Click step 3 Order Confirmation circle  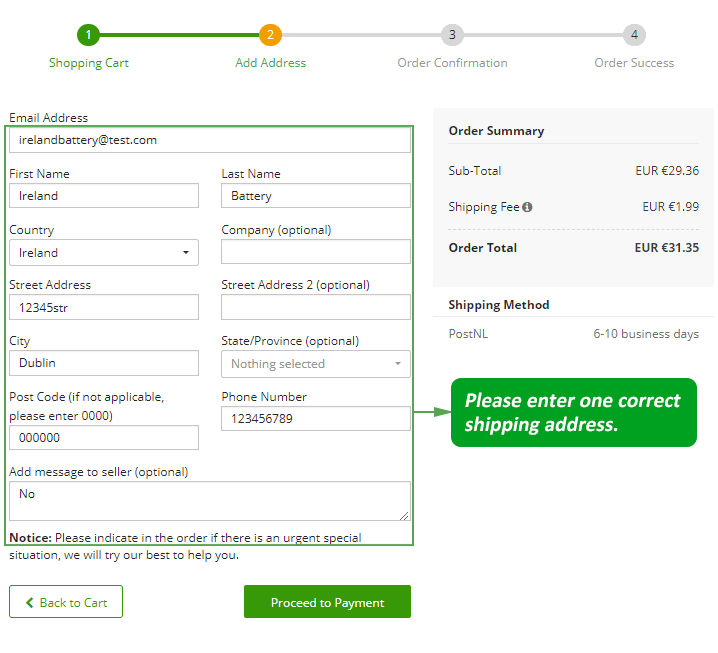pyautogui.click(x=452, y=35)
